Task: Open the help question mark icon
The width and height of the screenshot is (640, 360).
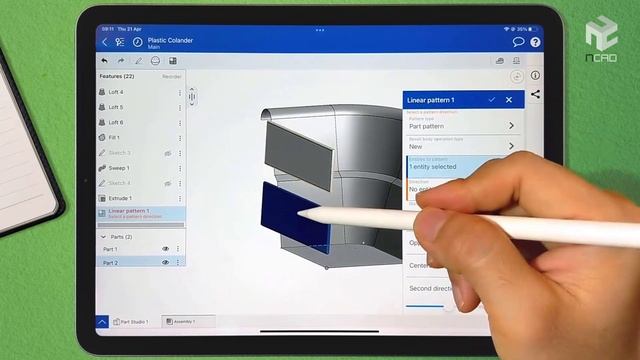Action: 535,42
